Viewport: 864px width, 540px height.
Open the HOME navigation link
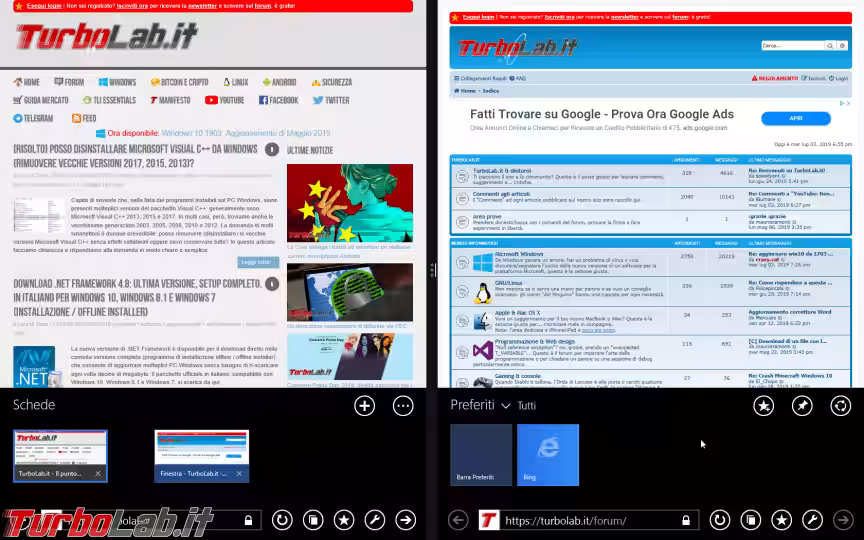[27, 82]
